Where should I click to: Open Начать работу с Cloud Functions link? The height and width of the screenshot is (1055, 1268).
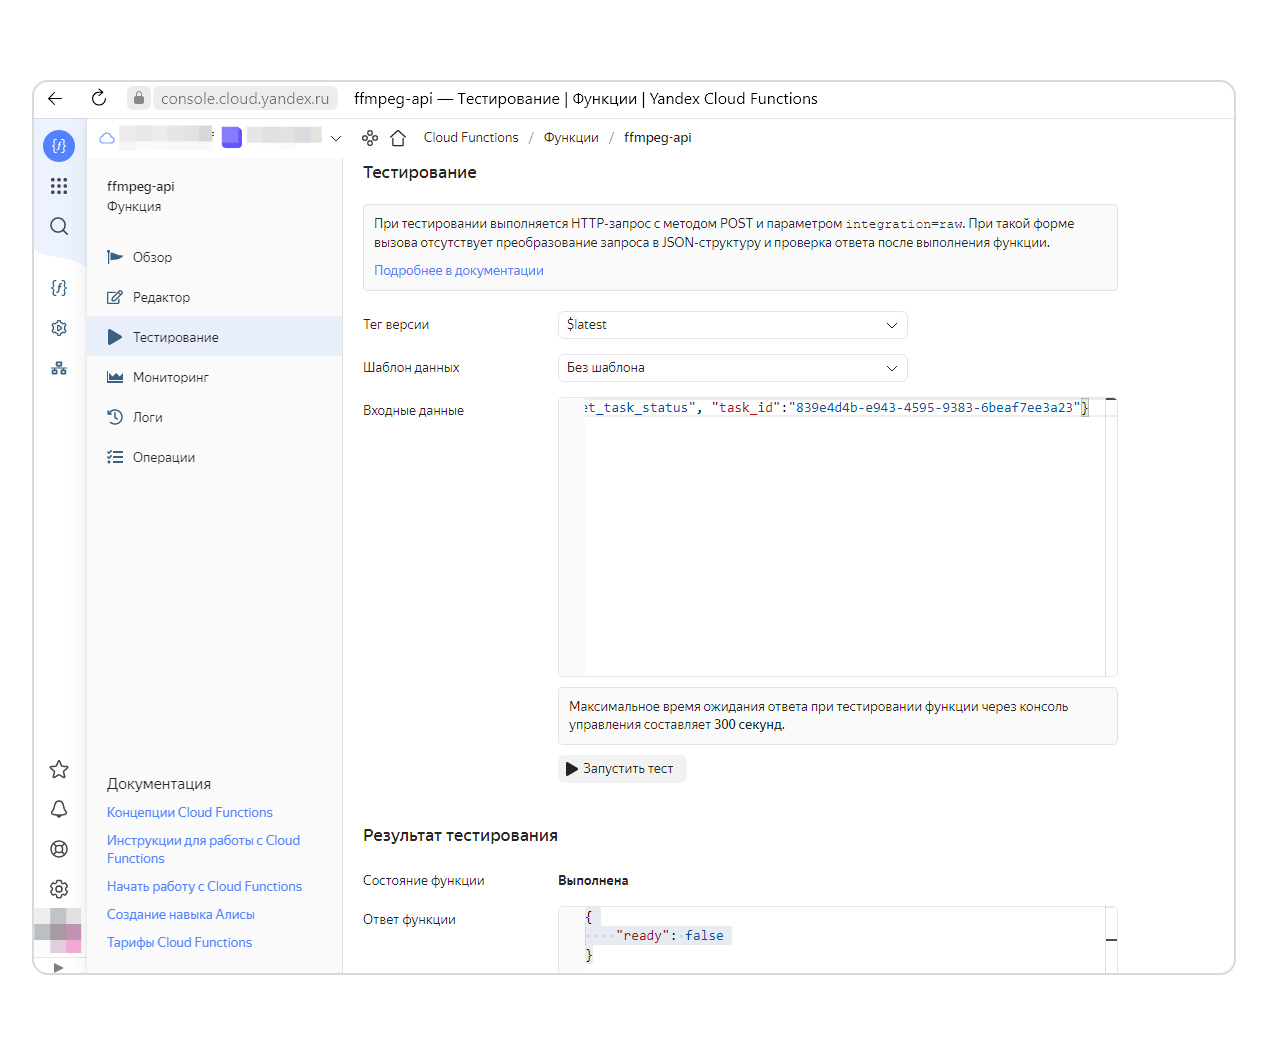204,887
